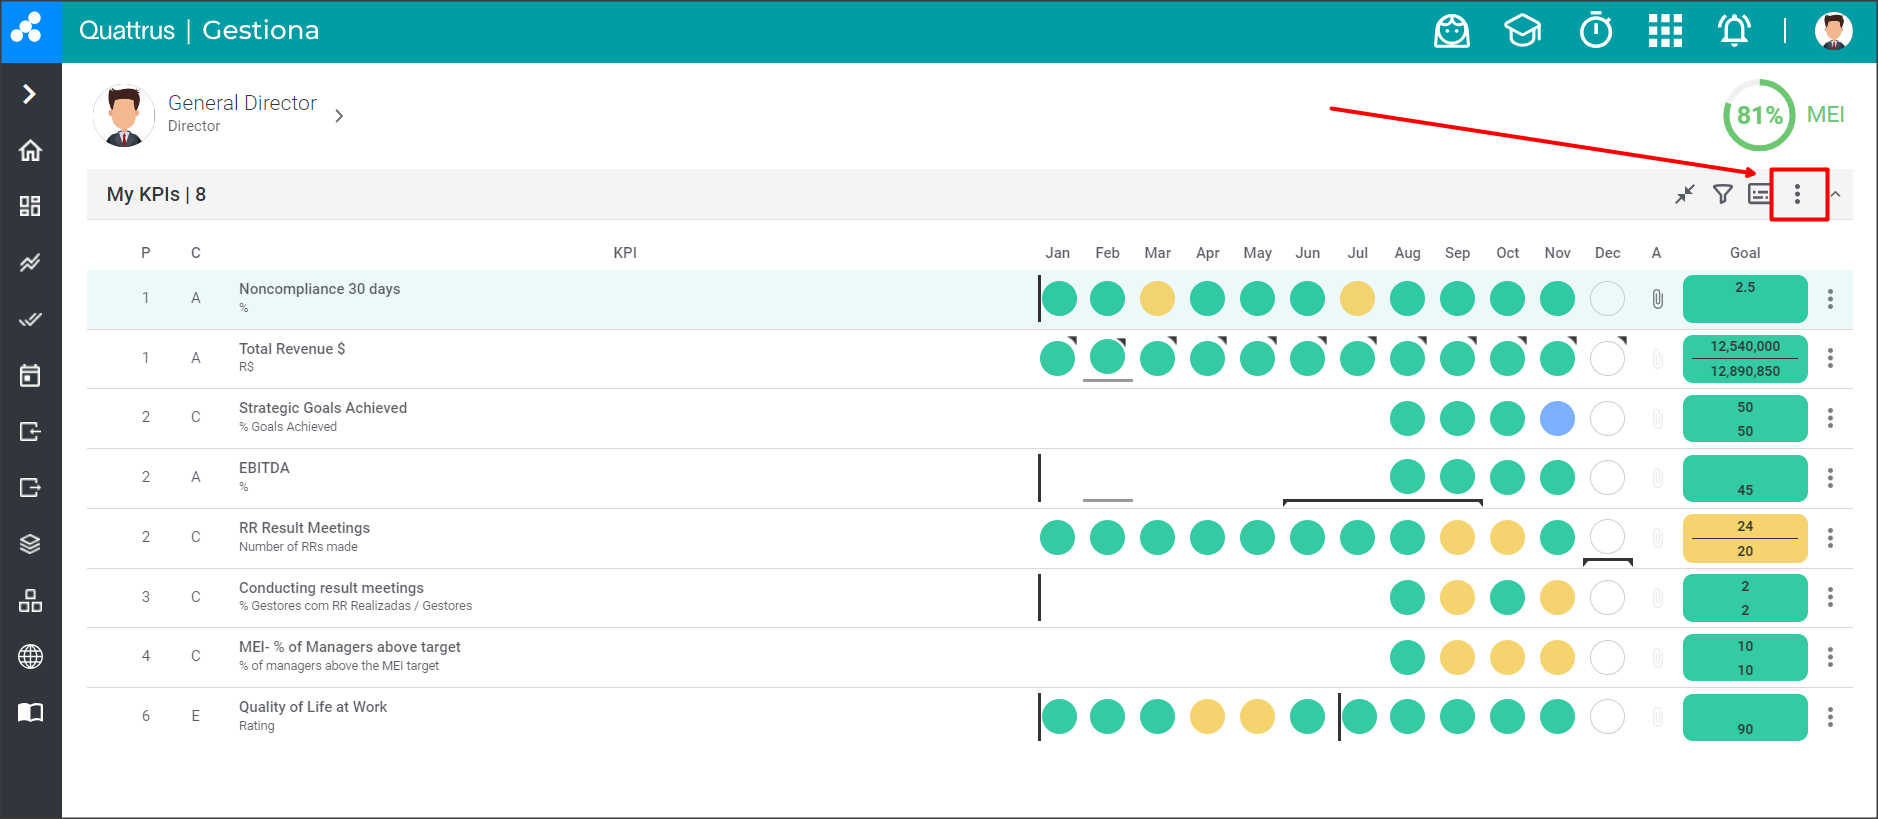Click the notifications bell icon
Screen dimensions: 1878x819
coord(1734,31)
